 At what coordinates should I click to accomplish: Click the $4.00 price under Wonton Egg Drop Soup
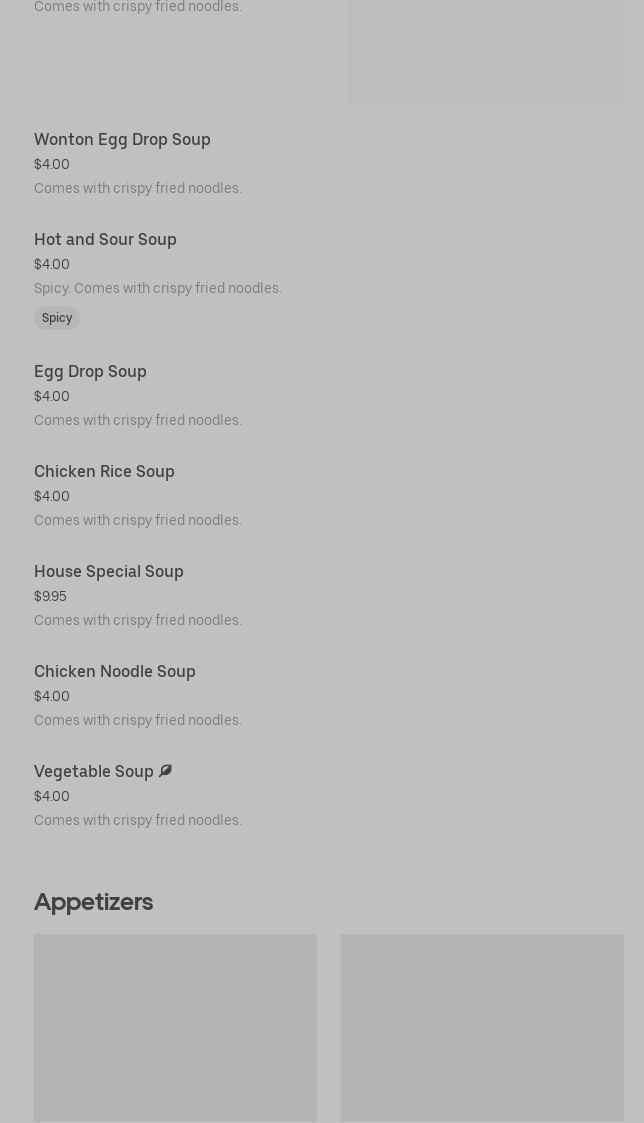pos(52,165)
